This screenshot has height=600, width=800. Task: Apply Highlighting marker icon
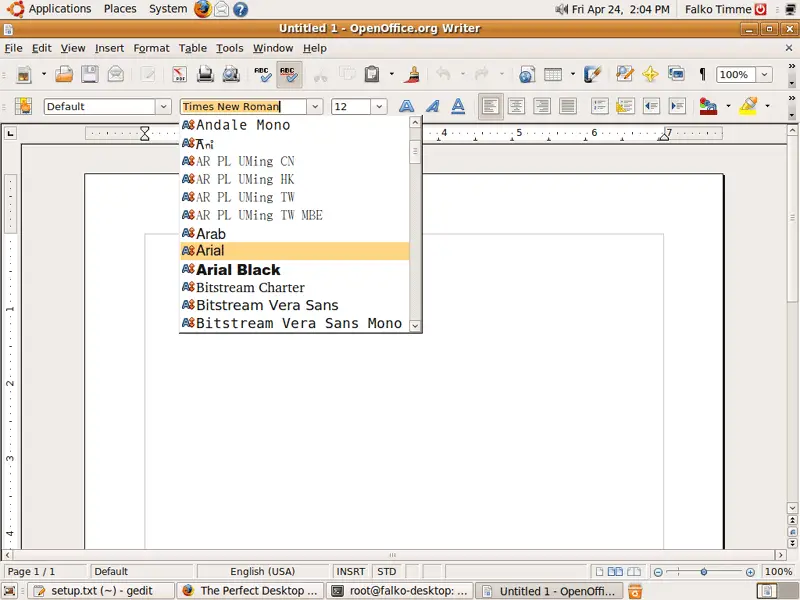[x=748, y=106]
